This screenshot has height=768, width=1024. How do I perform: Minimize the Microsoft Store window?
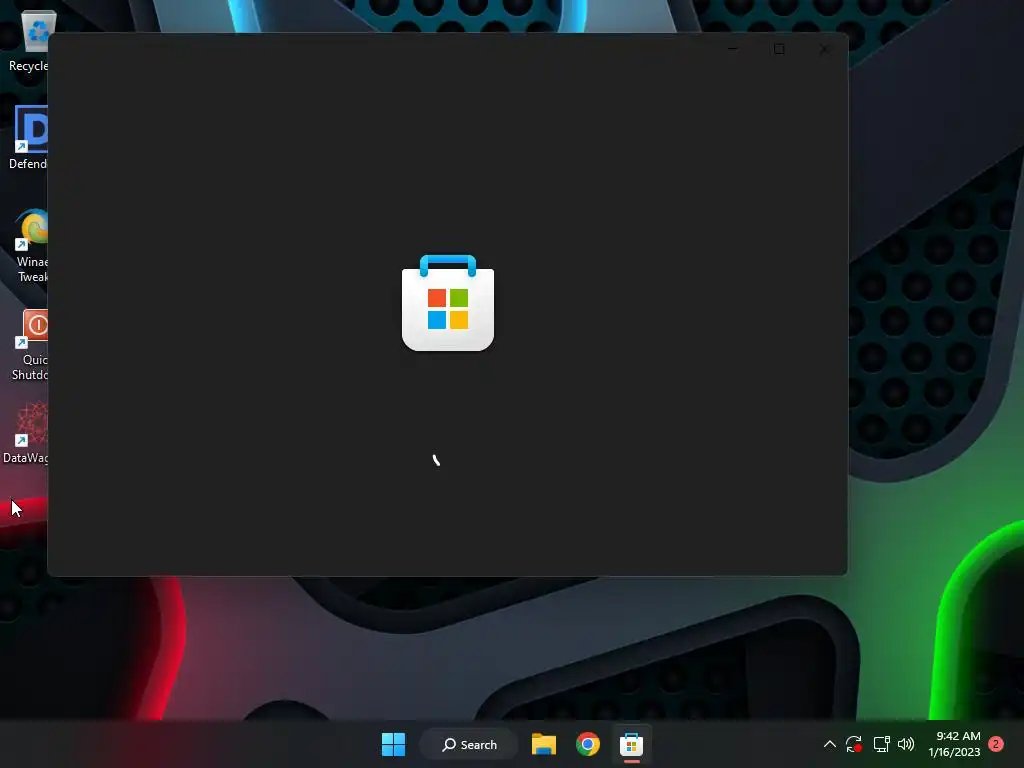pos(733,49)
